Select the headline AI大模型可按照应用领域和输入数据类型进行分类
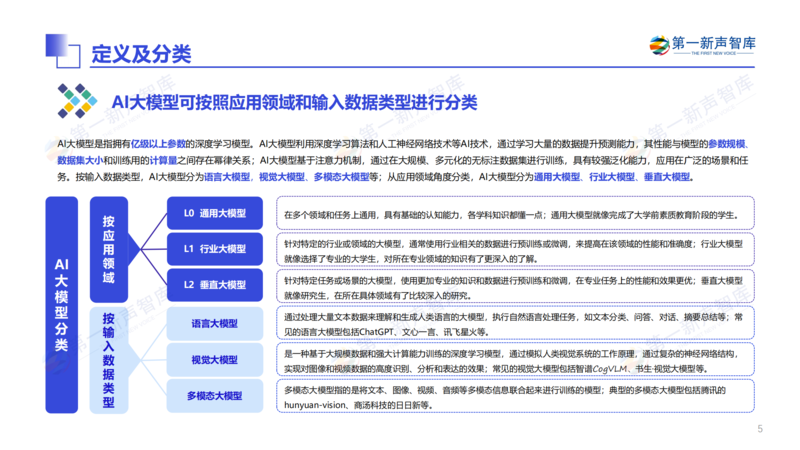The image size is (800, 450). tap(294, 102)
